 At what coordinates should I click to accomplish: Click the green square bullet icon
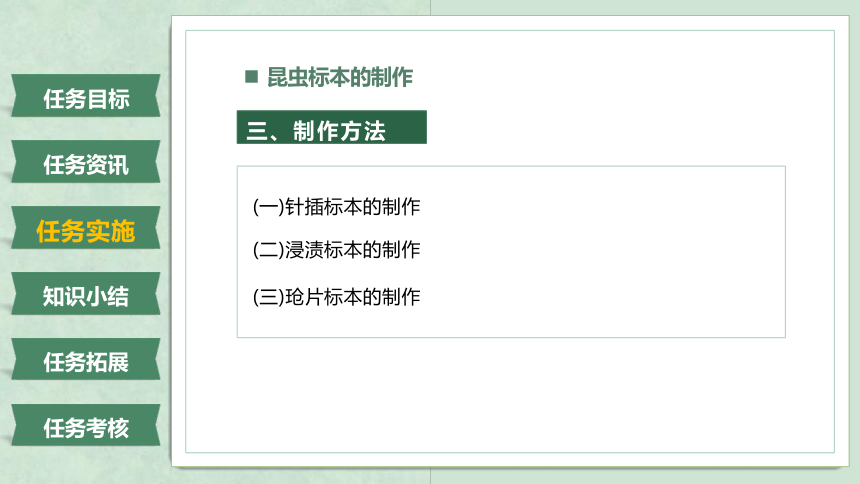(252, 76)
